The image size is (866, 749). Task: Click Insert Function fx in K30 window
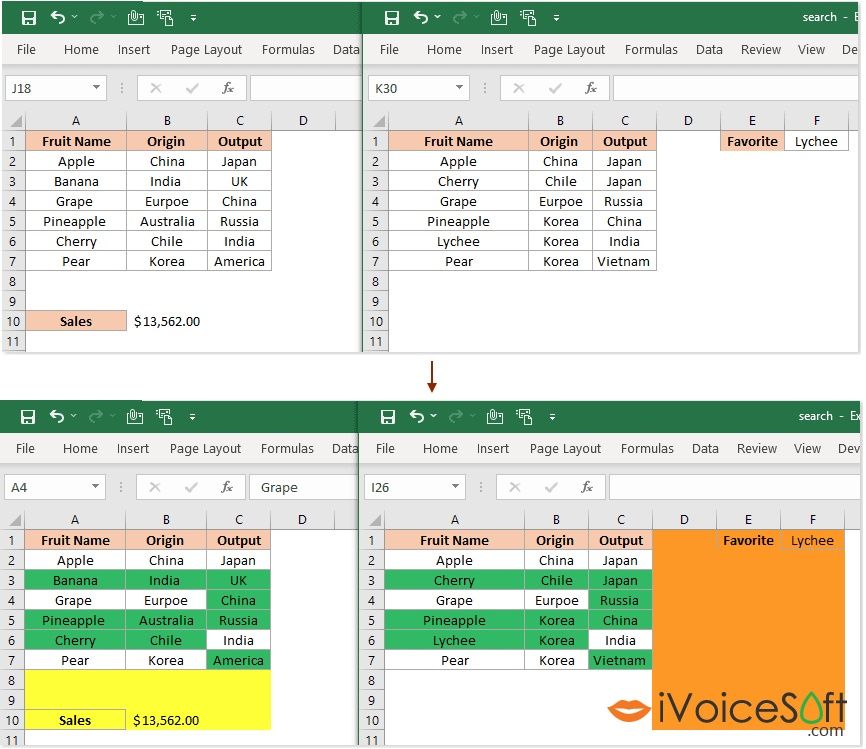coord(591,88)
